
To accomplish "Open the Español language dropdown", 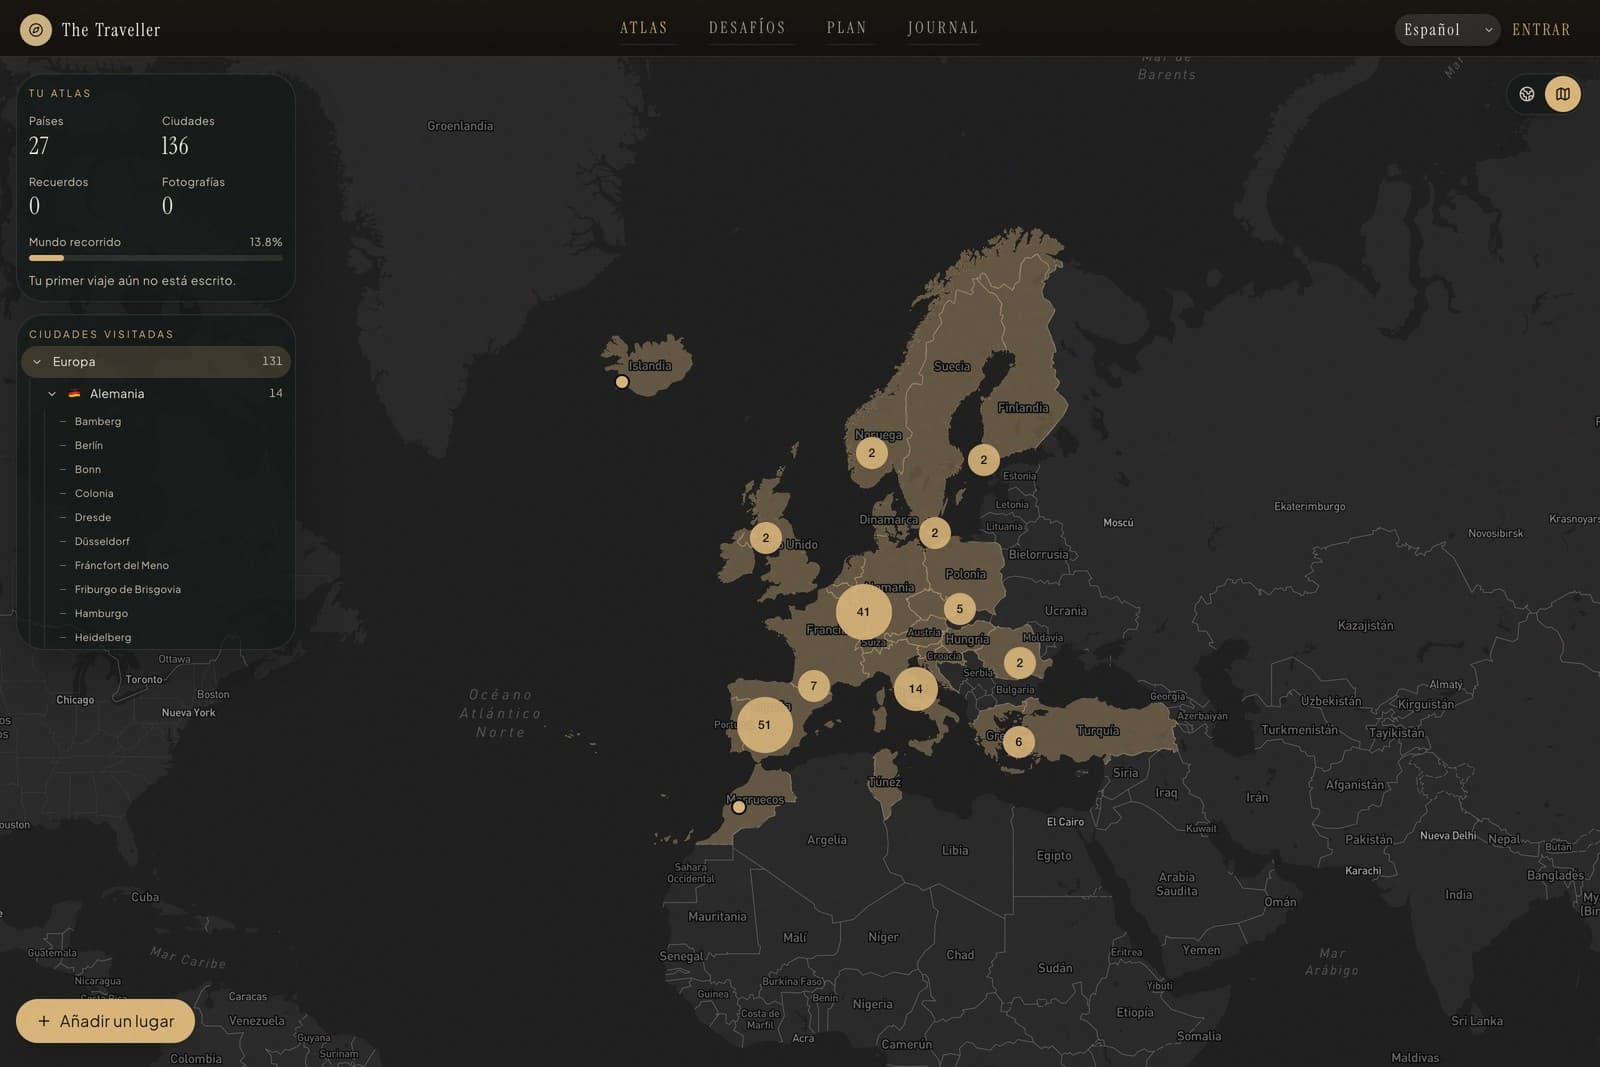I will coord(1447,30).
